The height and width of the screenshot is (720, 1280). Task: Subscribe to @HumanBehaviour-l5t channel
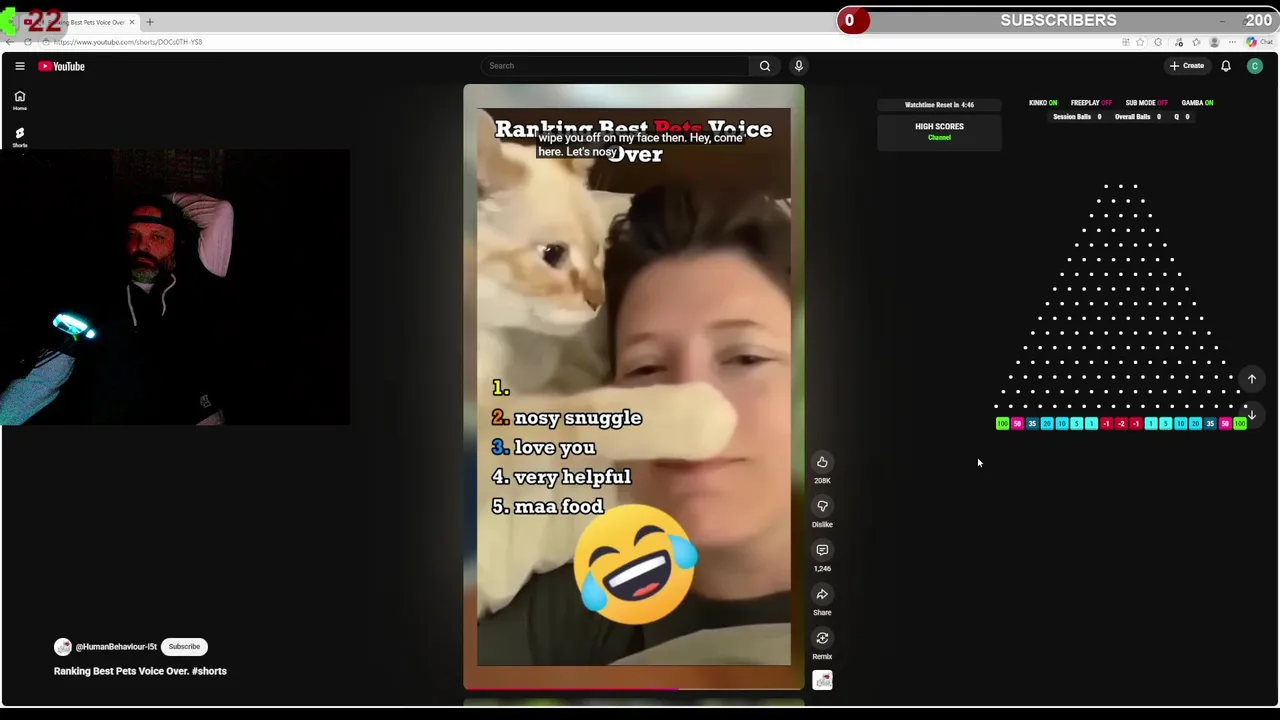click(x=184, y=647)
